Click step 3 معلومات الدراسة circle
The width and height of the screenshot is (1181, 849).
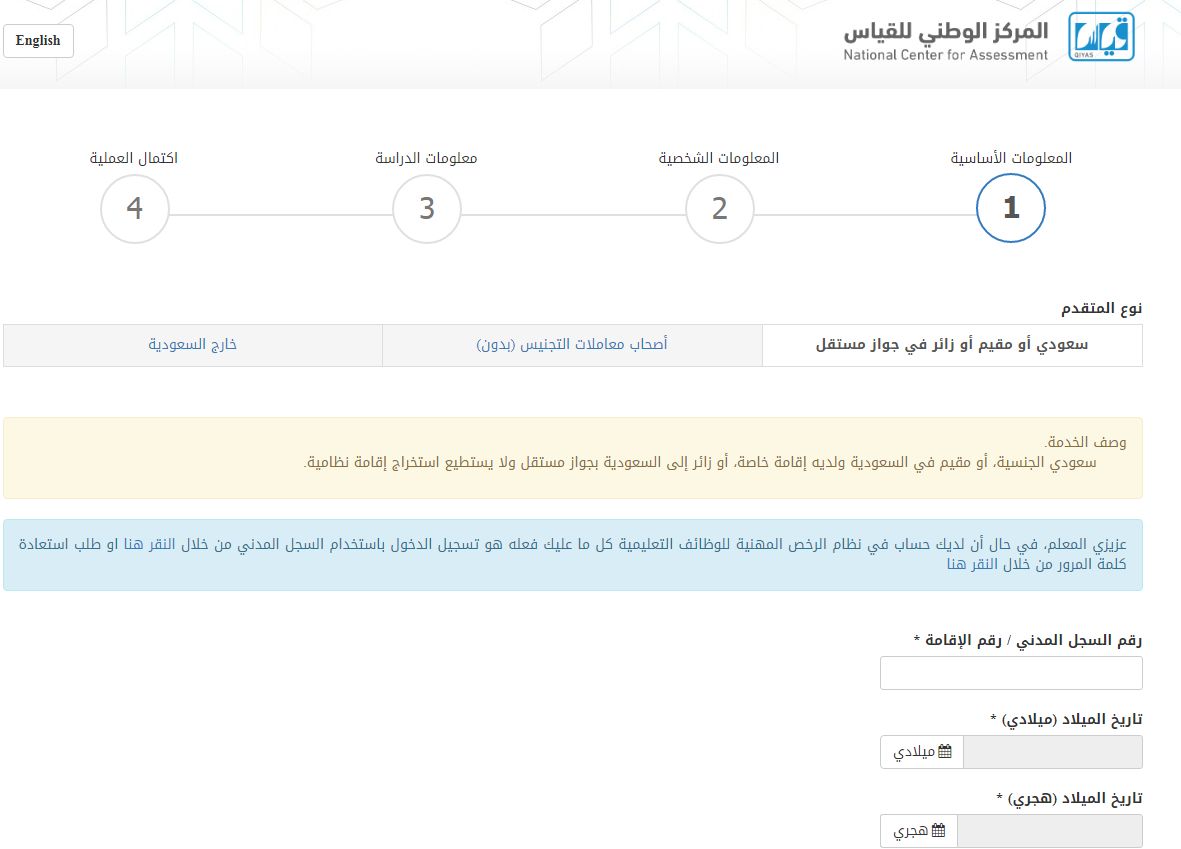[x=426, y=208]
